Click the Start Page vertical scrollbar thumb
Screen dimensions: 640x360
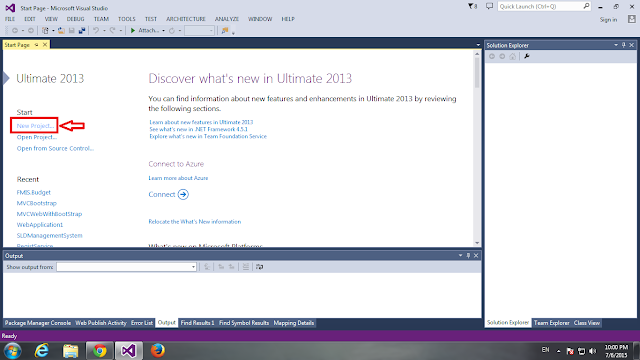click(477, 73)
